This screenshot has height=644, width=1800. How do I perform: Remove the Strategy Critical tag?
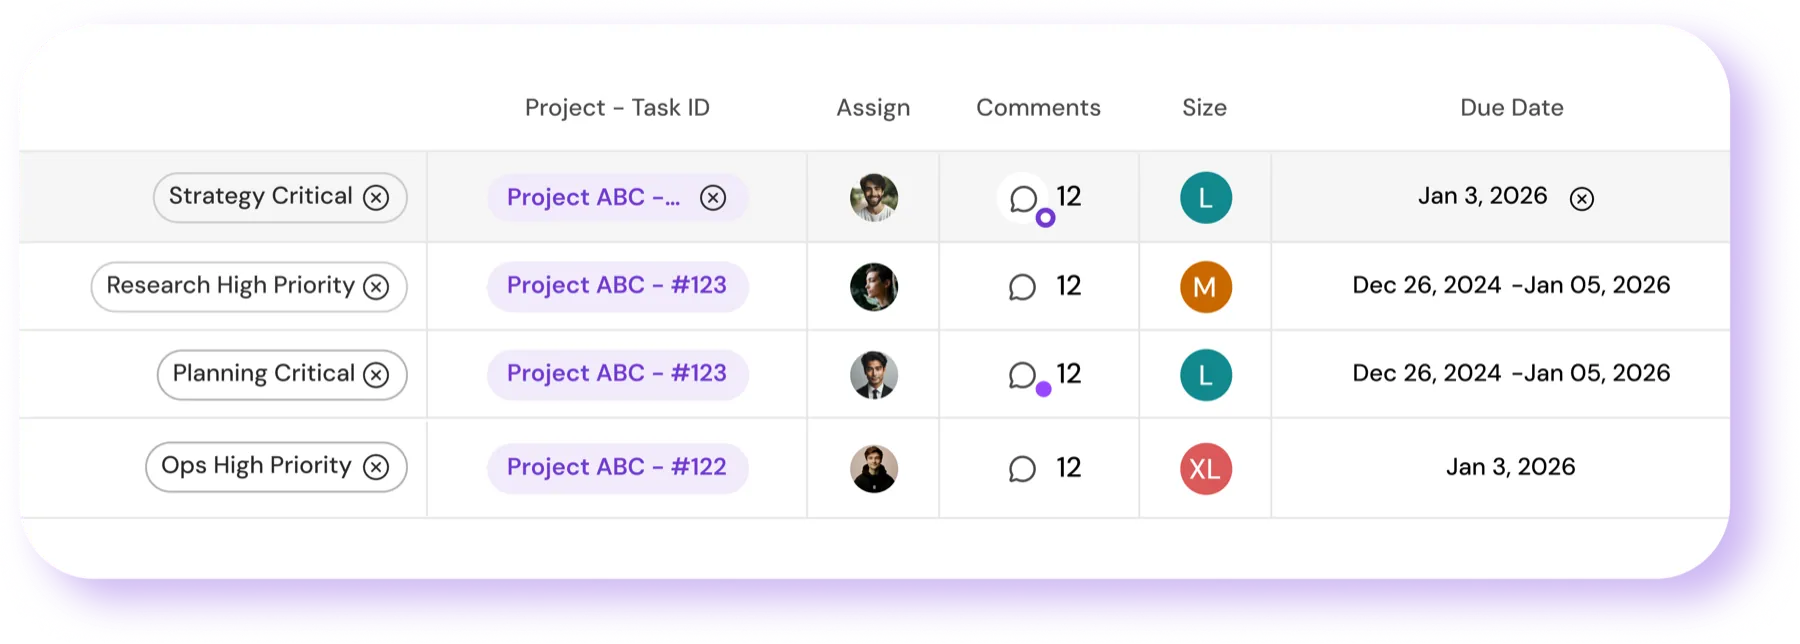[376, 198]
